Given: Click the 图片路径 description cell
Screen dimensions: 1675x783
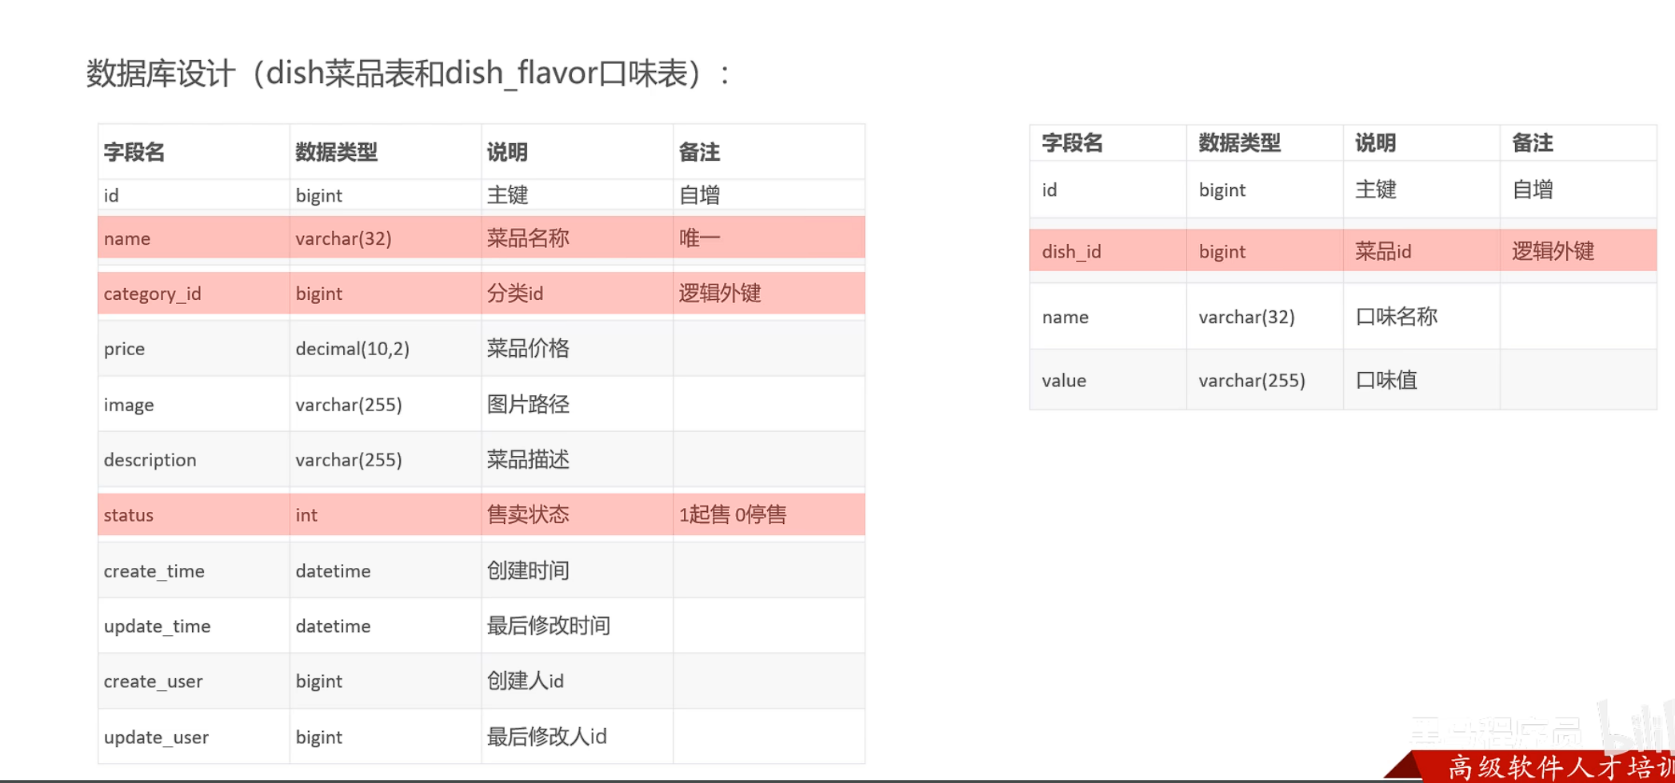Looking at the screenshot, I should click(x=528, y=405).
